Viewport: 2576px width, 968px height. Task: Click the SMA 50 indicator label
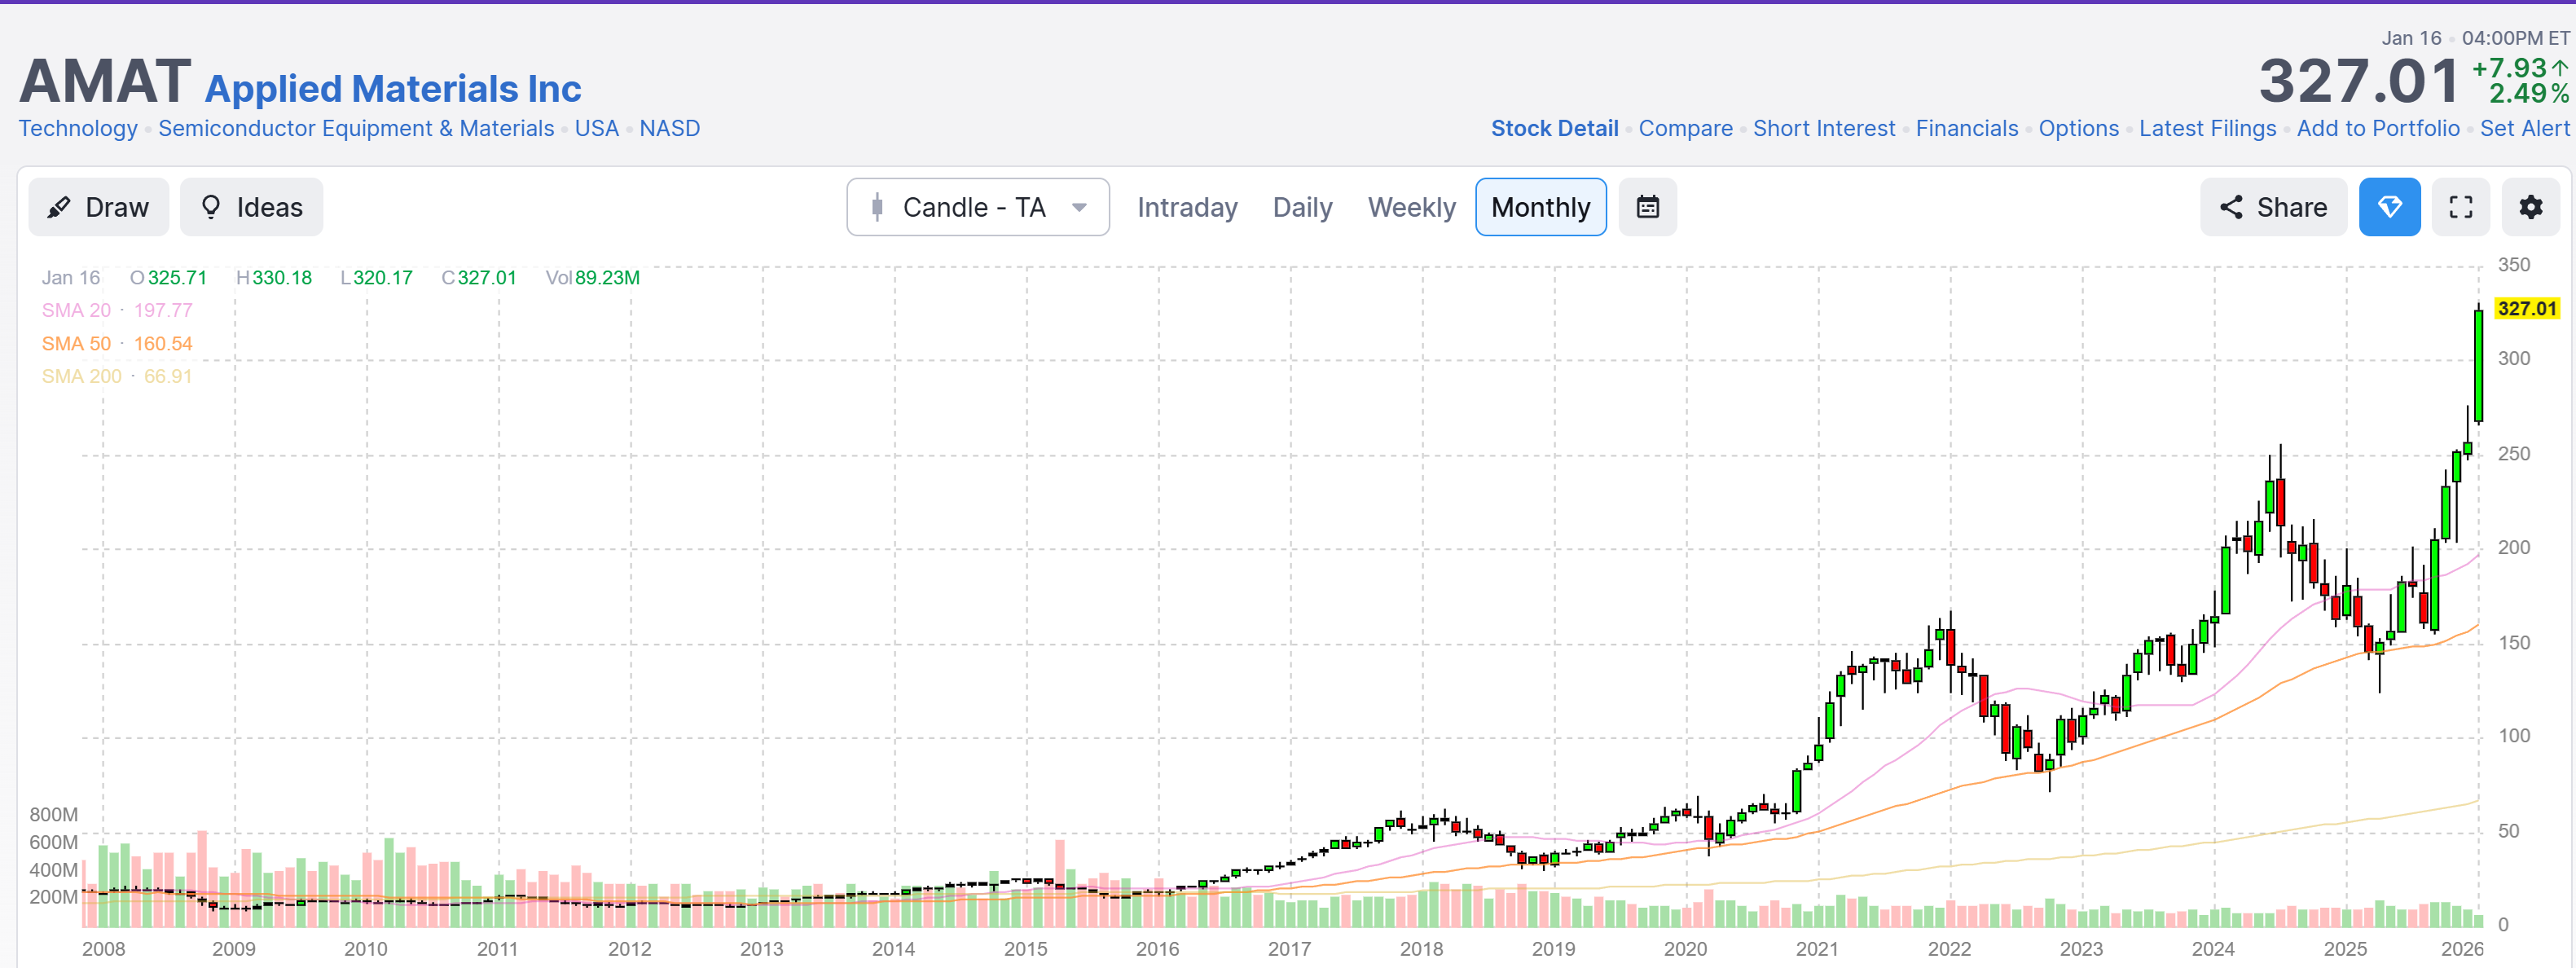click(76, 343)
